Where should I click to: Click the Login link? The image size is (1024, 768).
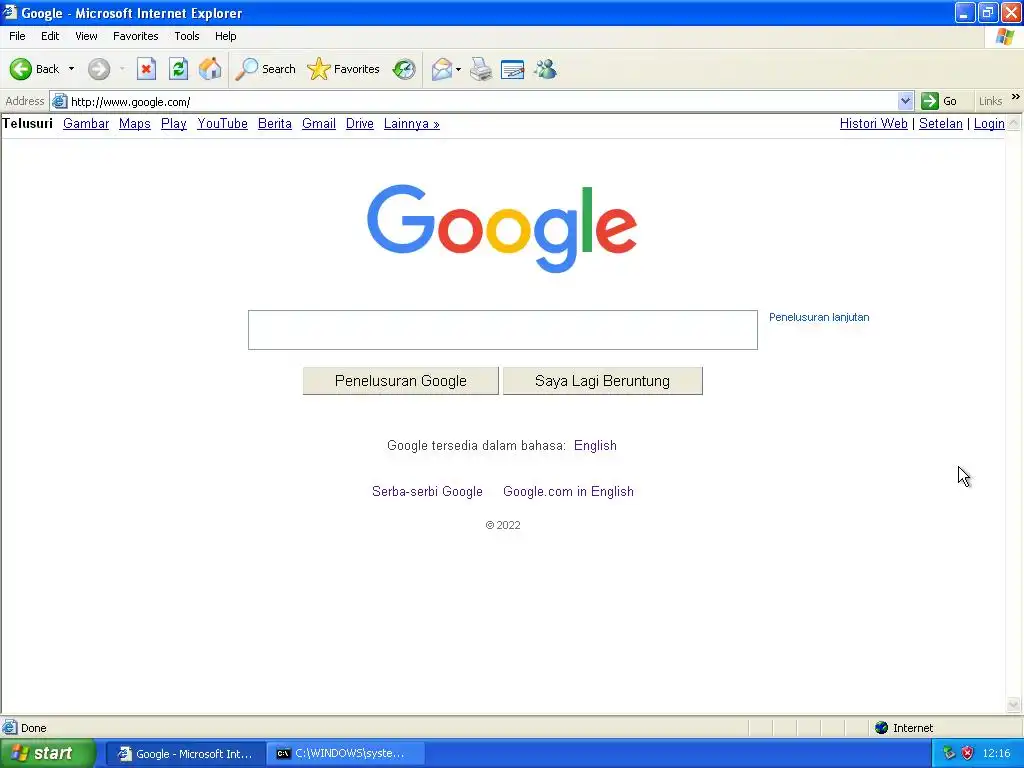point(989,123)
